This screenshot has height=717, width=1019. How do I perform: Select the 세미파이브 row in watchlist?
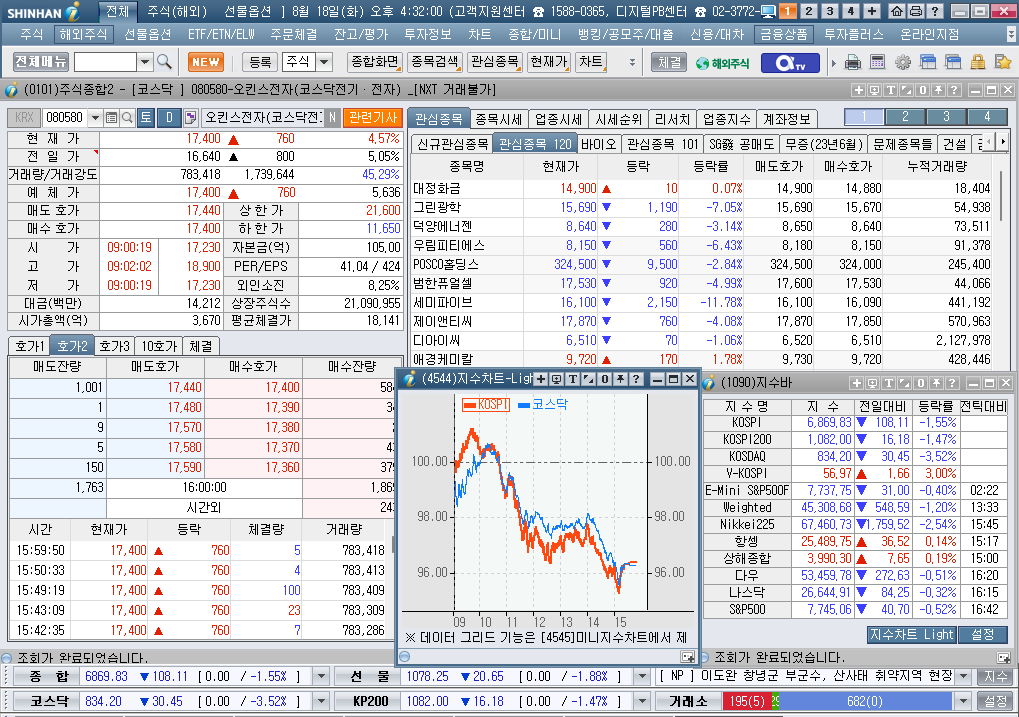(701, 302)
